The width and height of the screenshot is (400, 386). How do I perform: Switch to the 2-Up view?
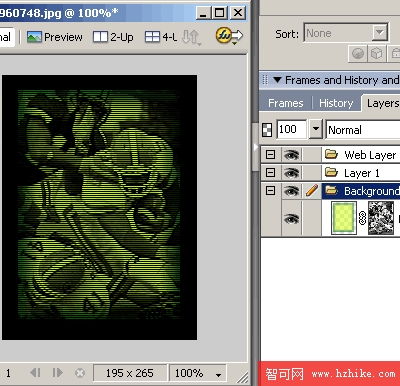113,37
